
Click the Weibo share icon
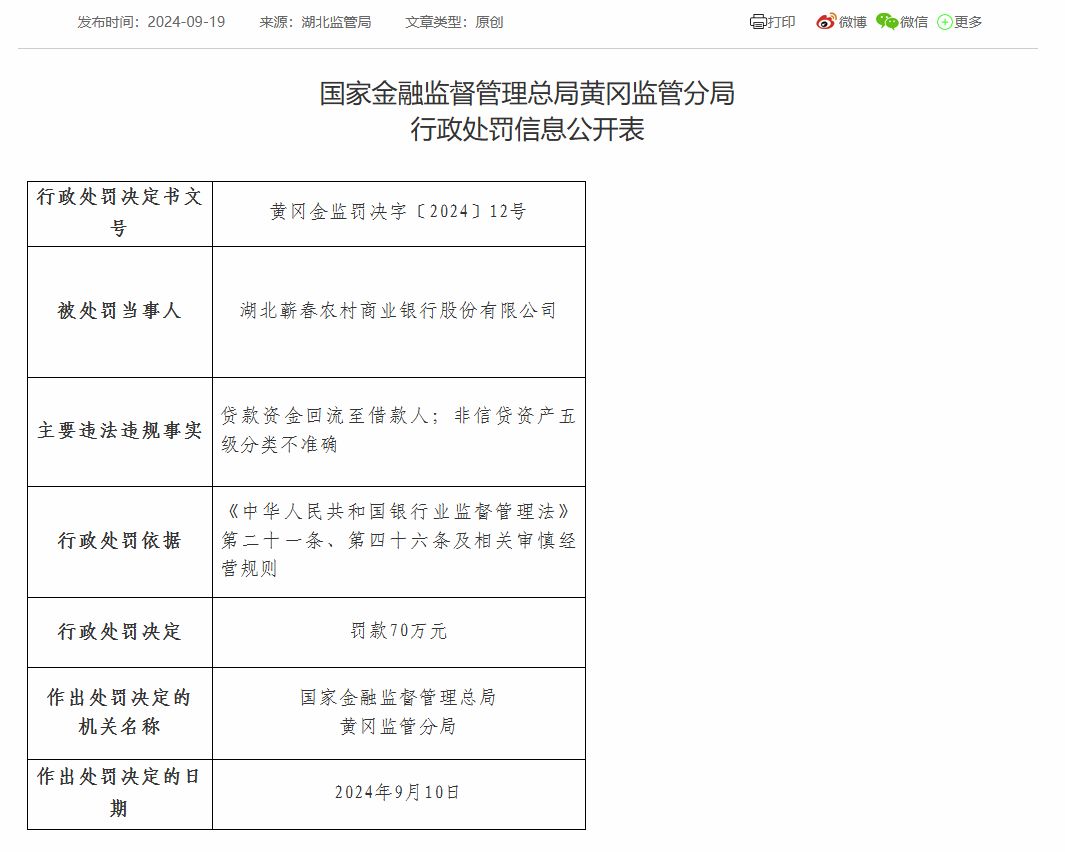[x=826, y=22]
